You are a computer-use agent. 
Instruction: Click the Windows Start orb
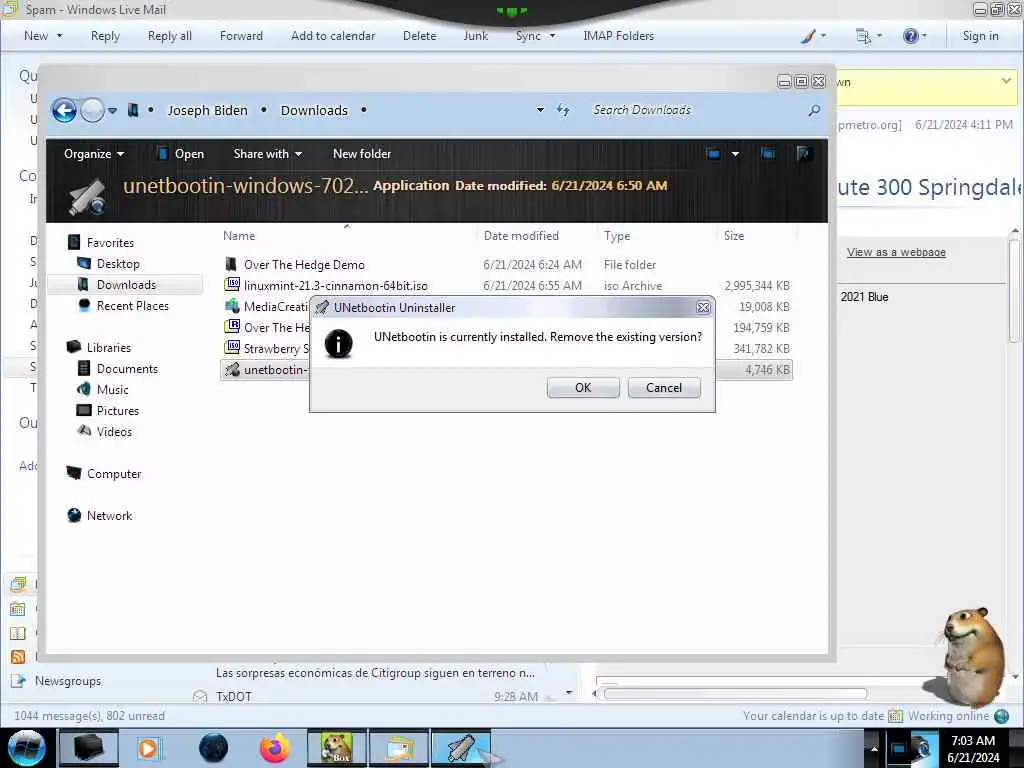coord(27,748)
